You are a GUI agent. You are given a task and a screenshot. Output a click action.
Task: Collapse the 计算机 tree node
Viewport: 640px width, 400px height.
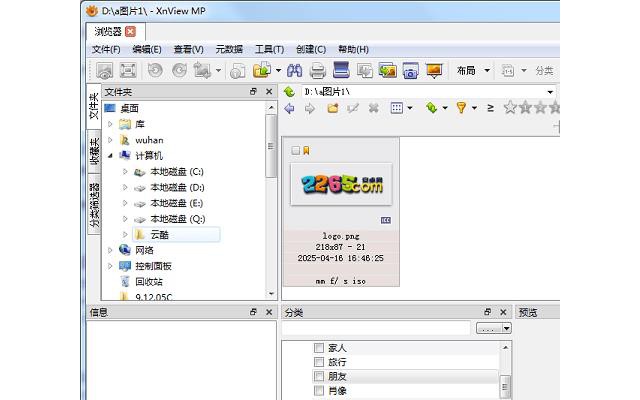[110, 156]
